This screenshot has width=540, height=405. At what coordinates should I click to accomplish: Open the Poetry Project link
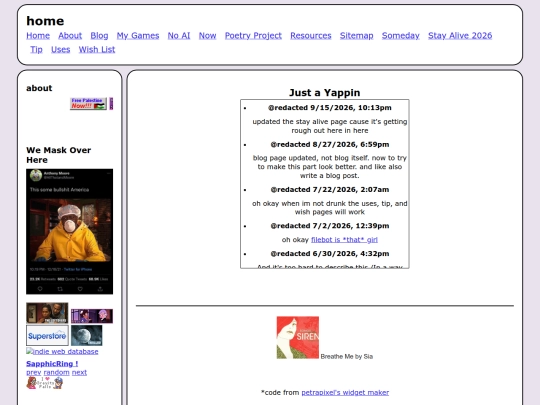click(253, 36)
